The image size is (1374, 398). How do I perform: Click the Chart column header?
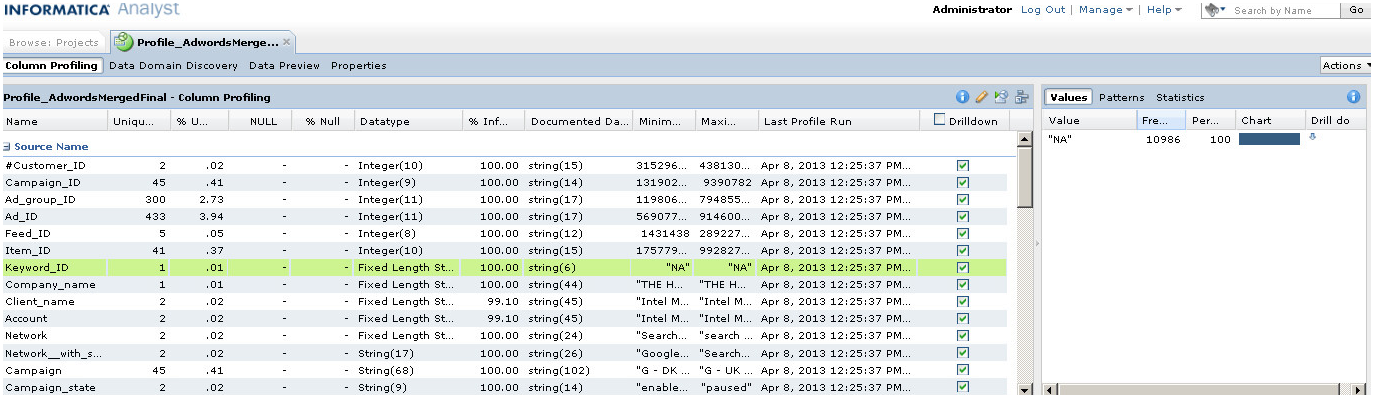(x=1271, y=121)
